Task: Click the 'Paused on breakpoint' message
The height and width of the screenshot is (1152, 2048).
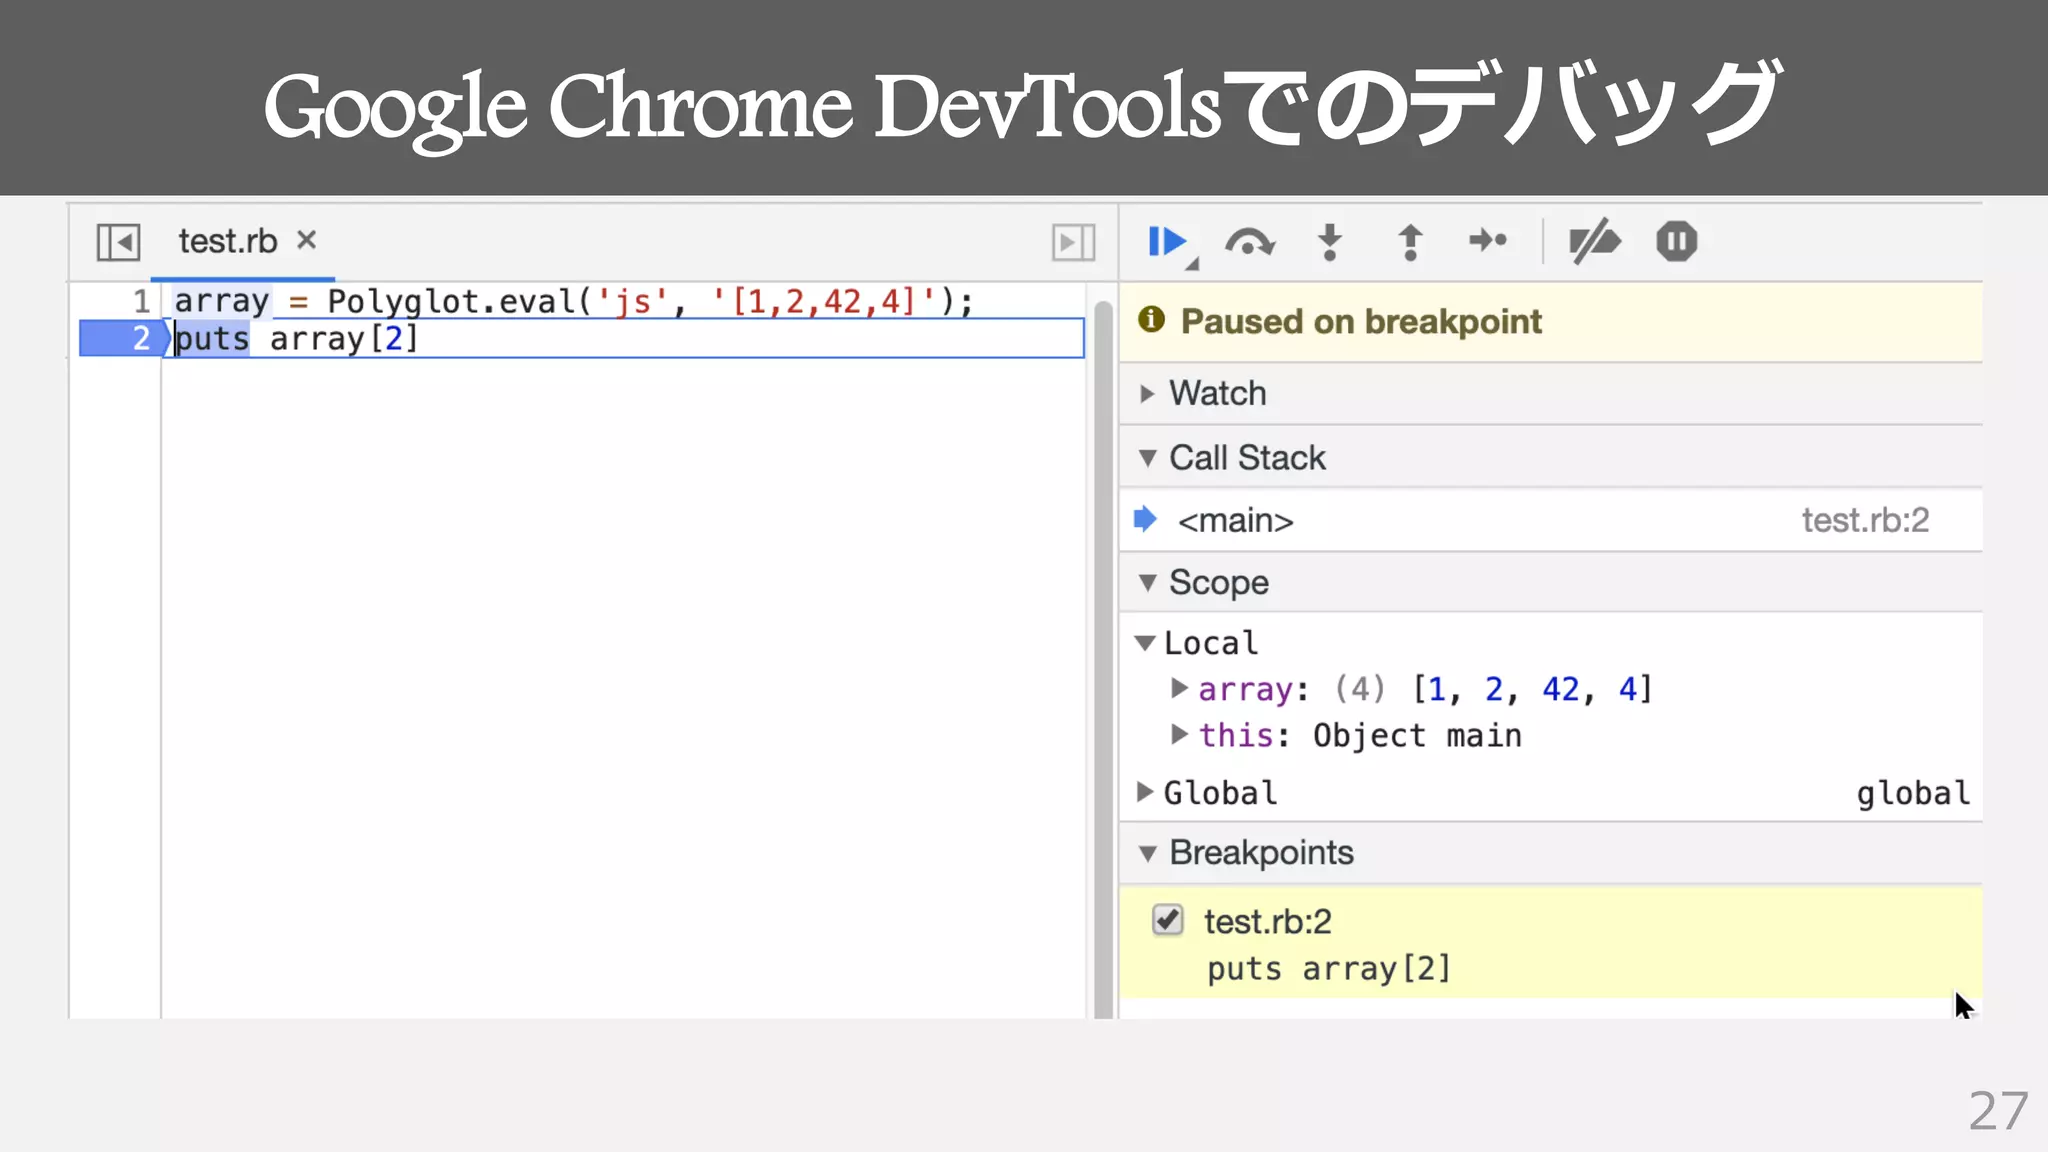Action: [x=1361, y=321]
